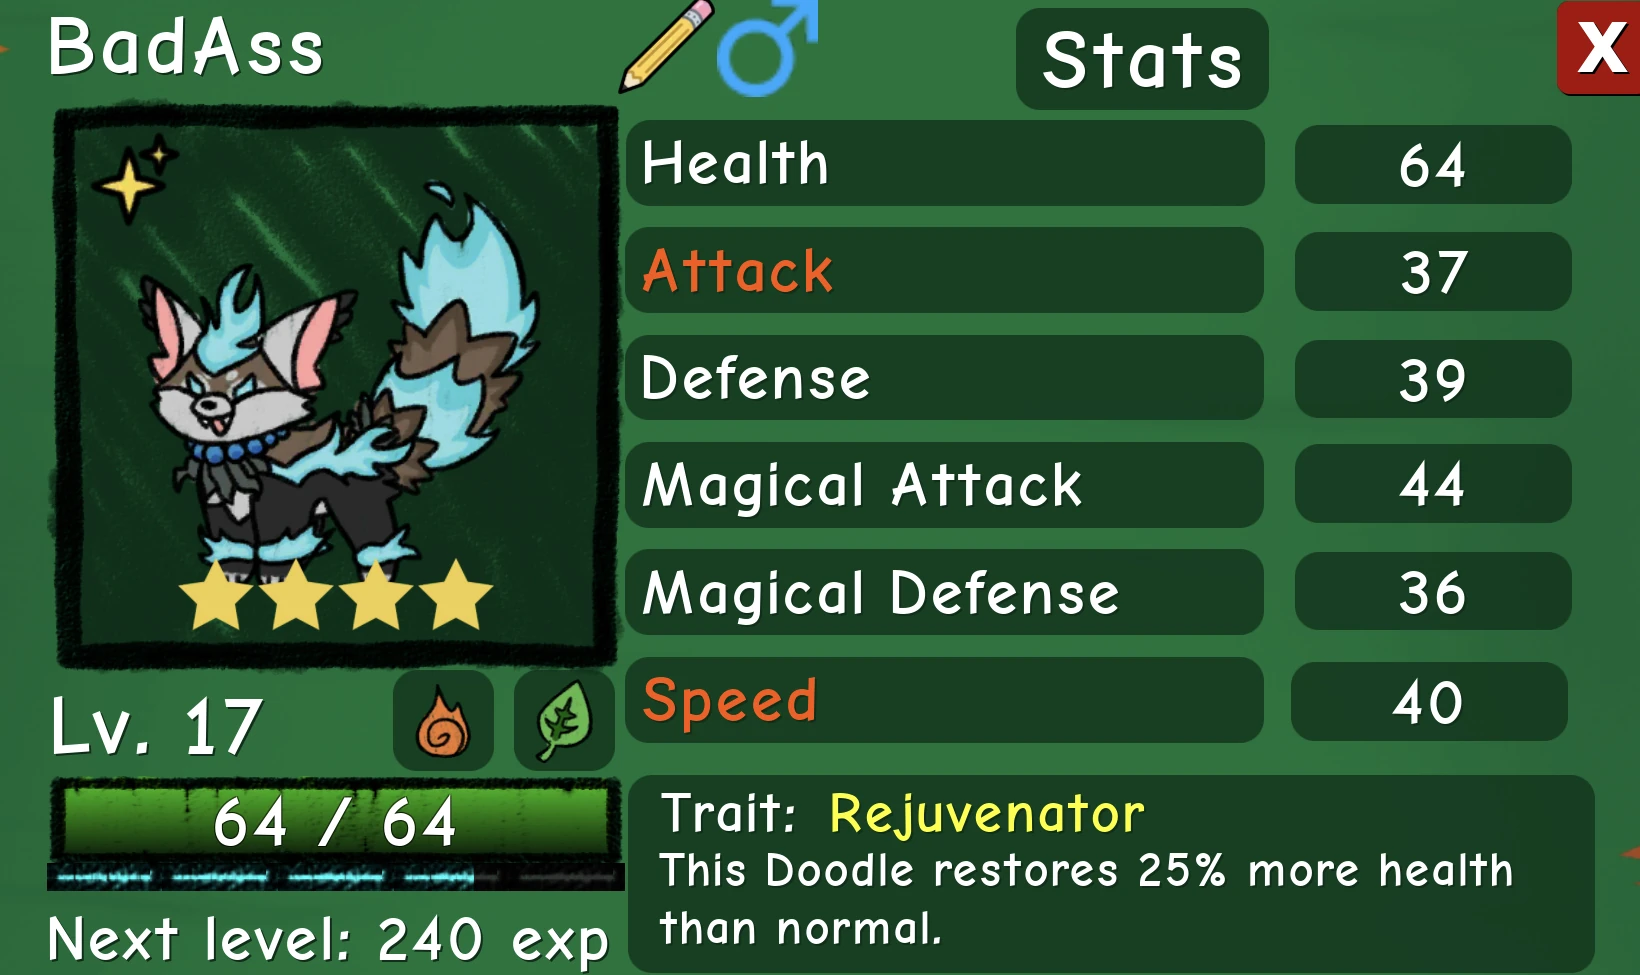
Task: Select the orange Attack stat label
Action: point(738,271)
